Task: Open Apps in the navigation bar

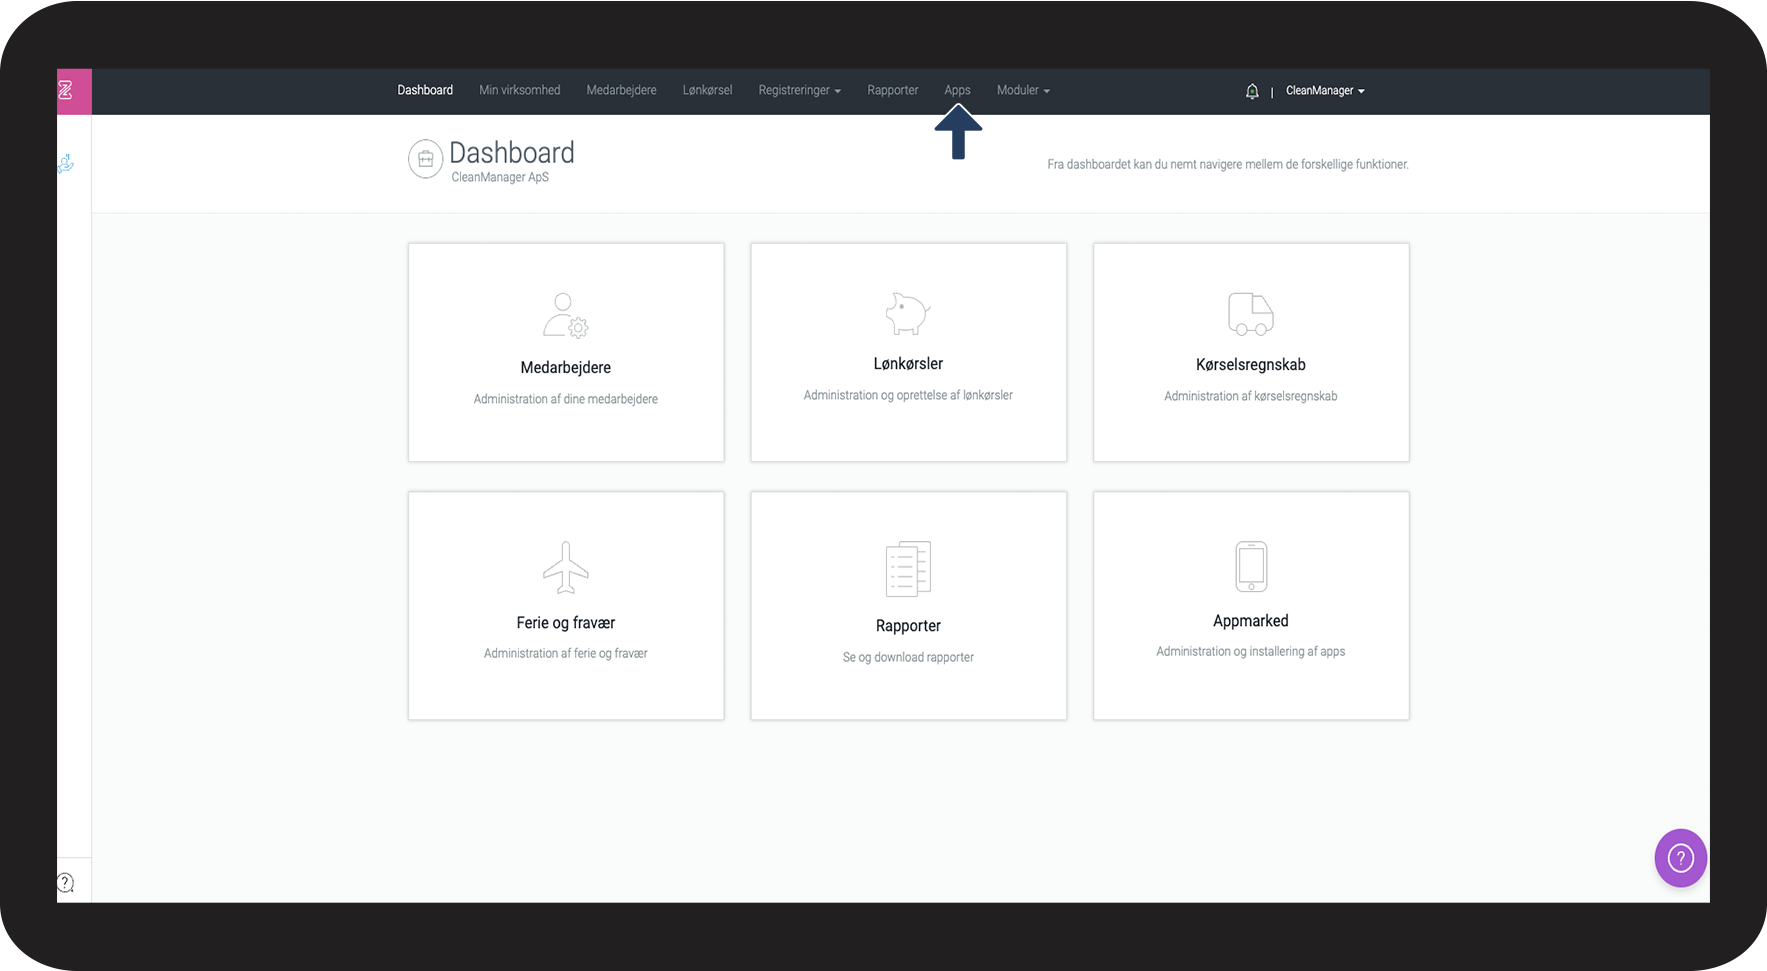Action: coord(957,90)
